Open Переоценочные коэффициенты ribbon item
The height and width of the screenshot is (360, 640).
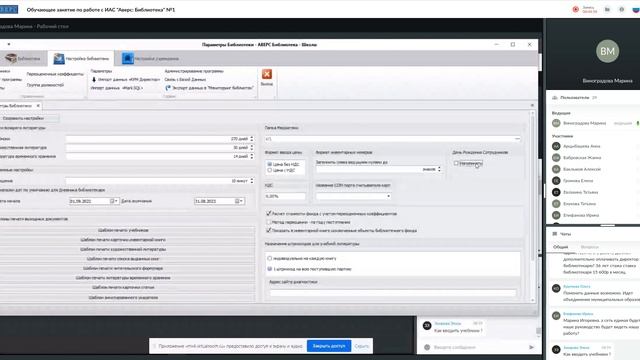(55, 74)
